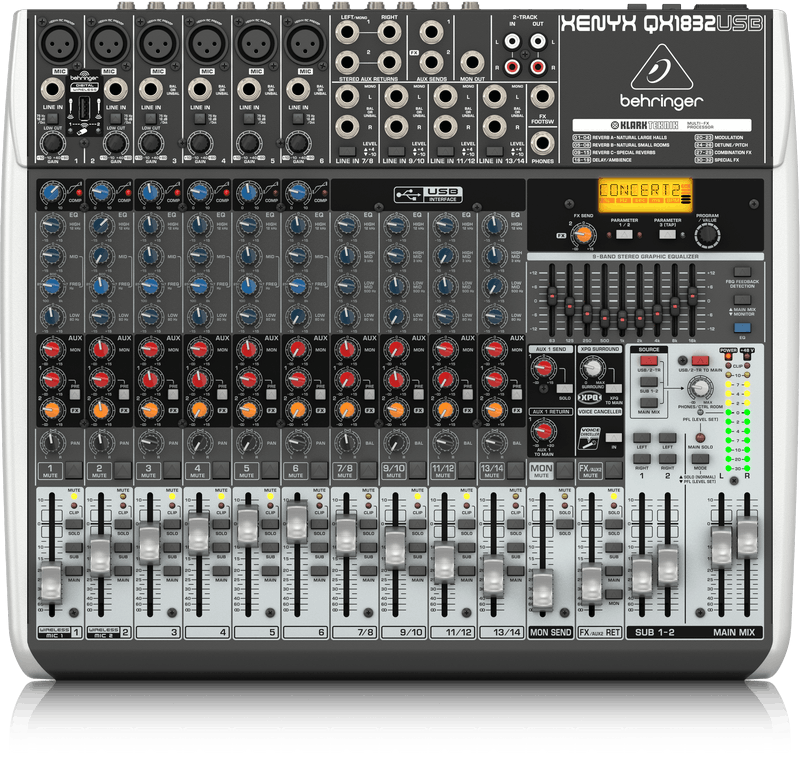This screenshot has width=800, height=763.
Task: Click the 2-TRACK OUT right red RCA jack
Action: pos(538,66)
